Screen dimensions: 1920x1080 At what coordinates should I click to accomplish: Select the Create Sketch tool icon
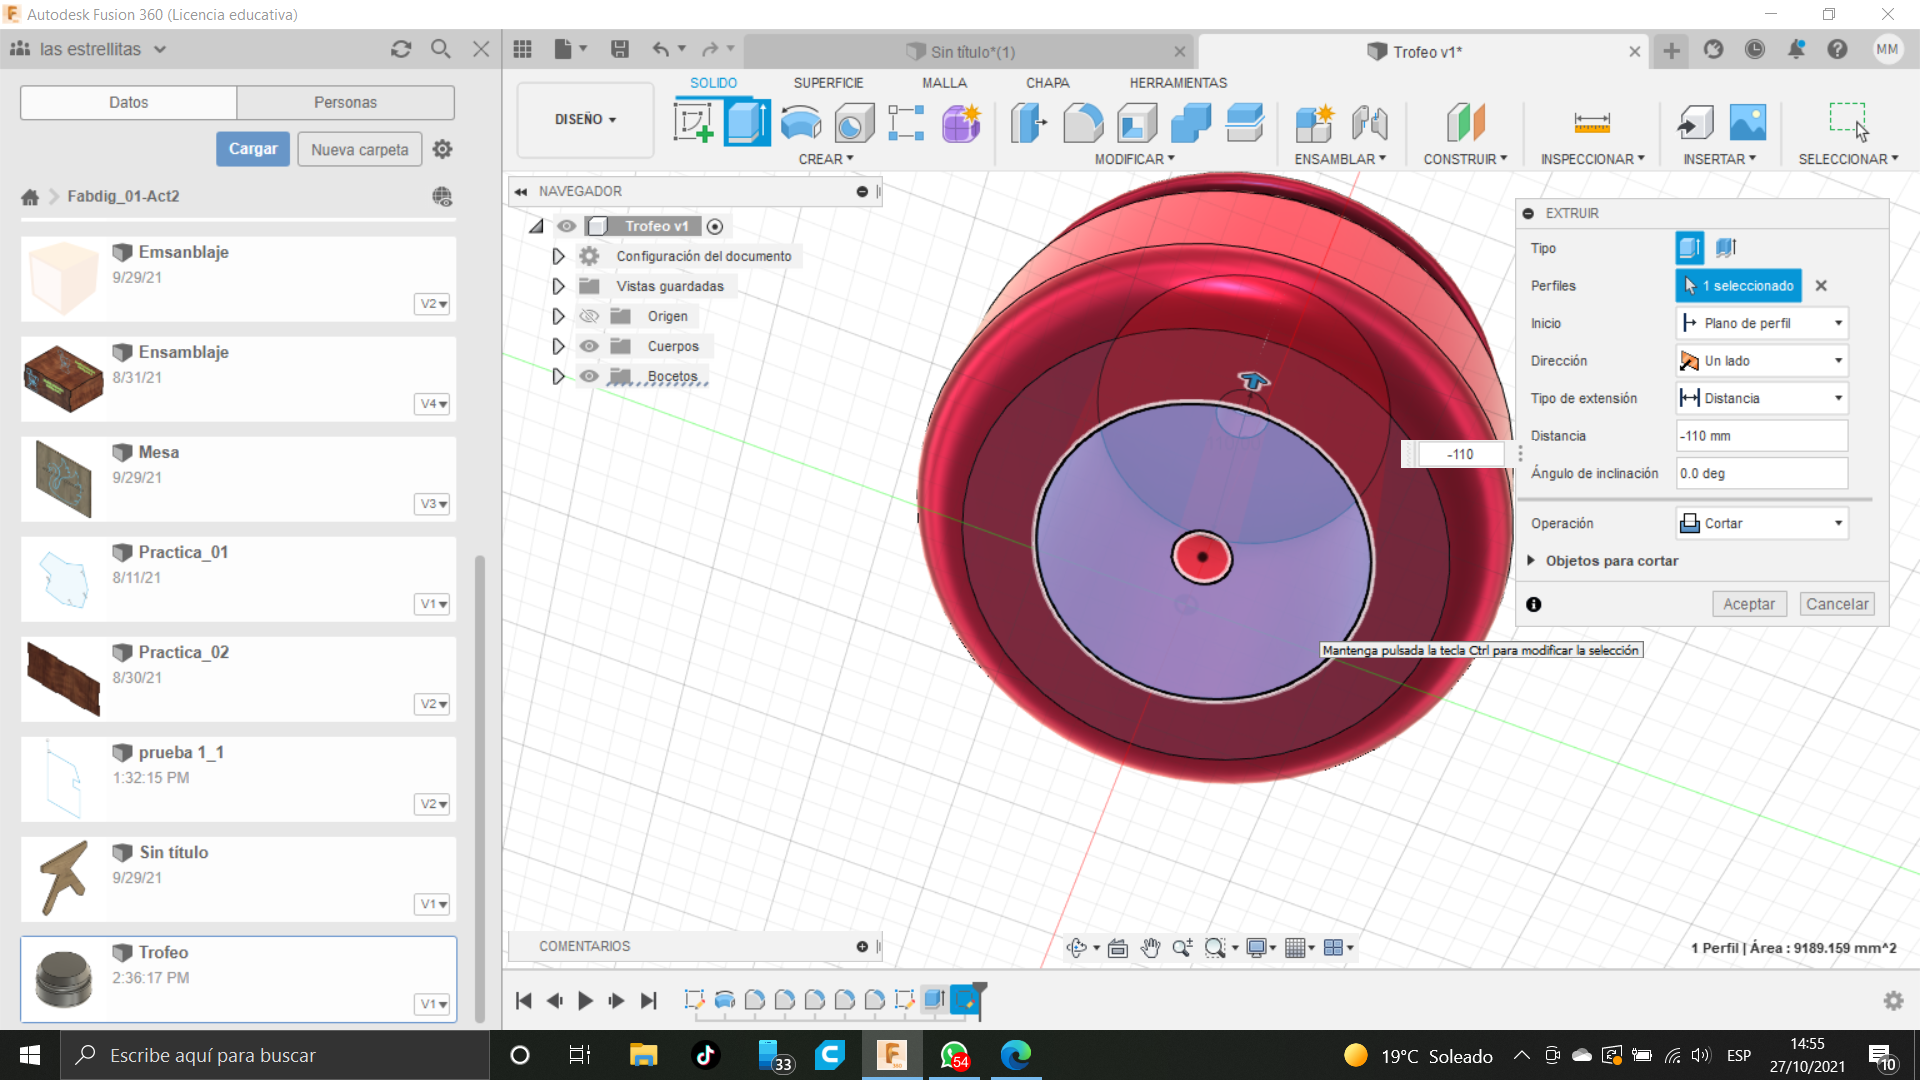pyautogui.click(x=693, y=123)
